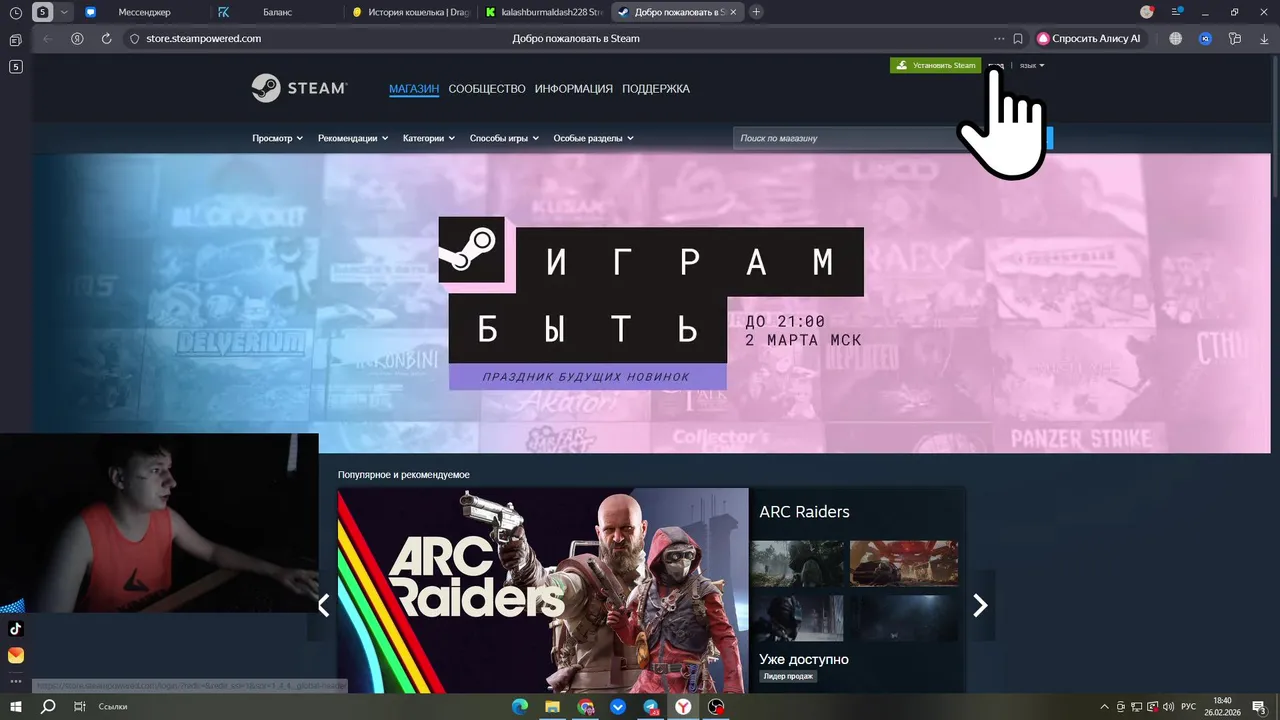Viewport: 1280px width, 720px height.
Task: Click Популярное и рекомендуемое heading
Action: [x=404, y=475]
